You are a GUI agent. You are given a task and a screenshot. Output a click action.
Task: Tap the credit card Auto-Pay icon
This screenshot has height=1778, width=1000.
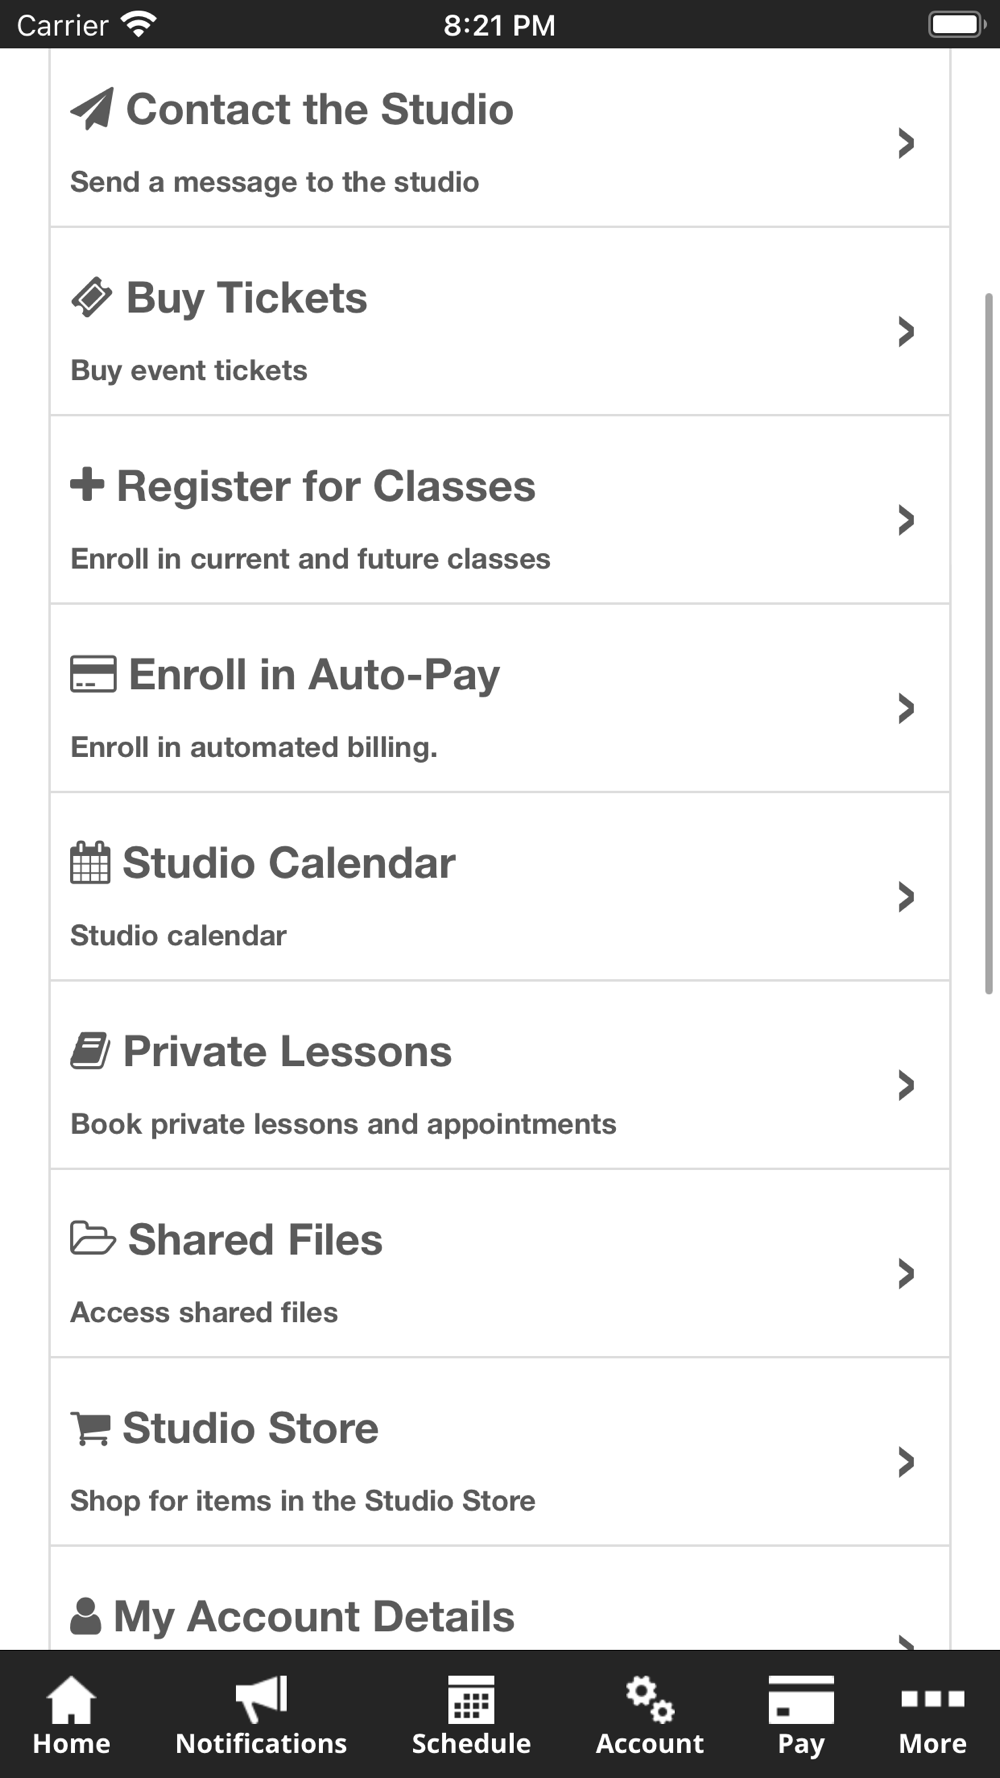(x=93, y=674)
